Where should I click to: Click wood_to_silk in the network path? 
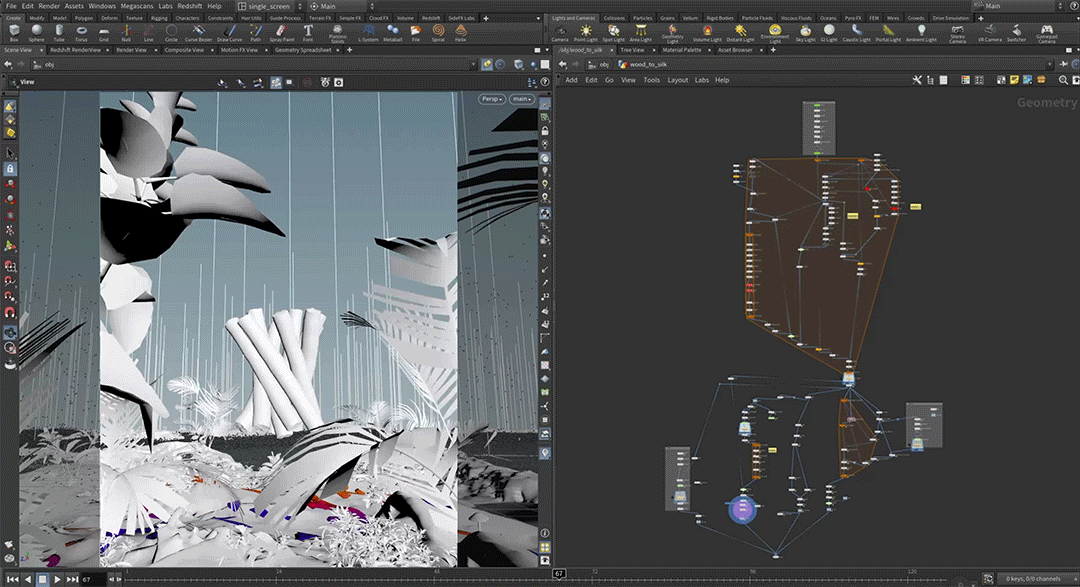649,64
